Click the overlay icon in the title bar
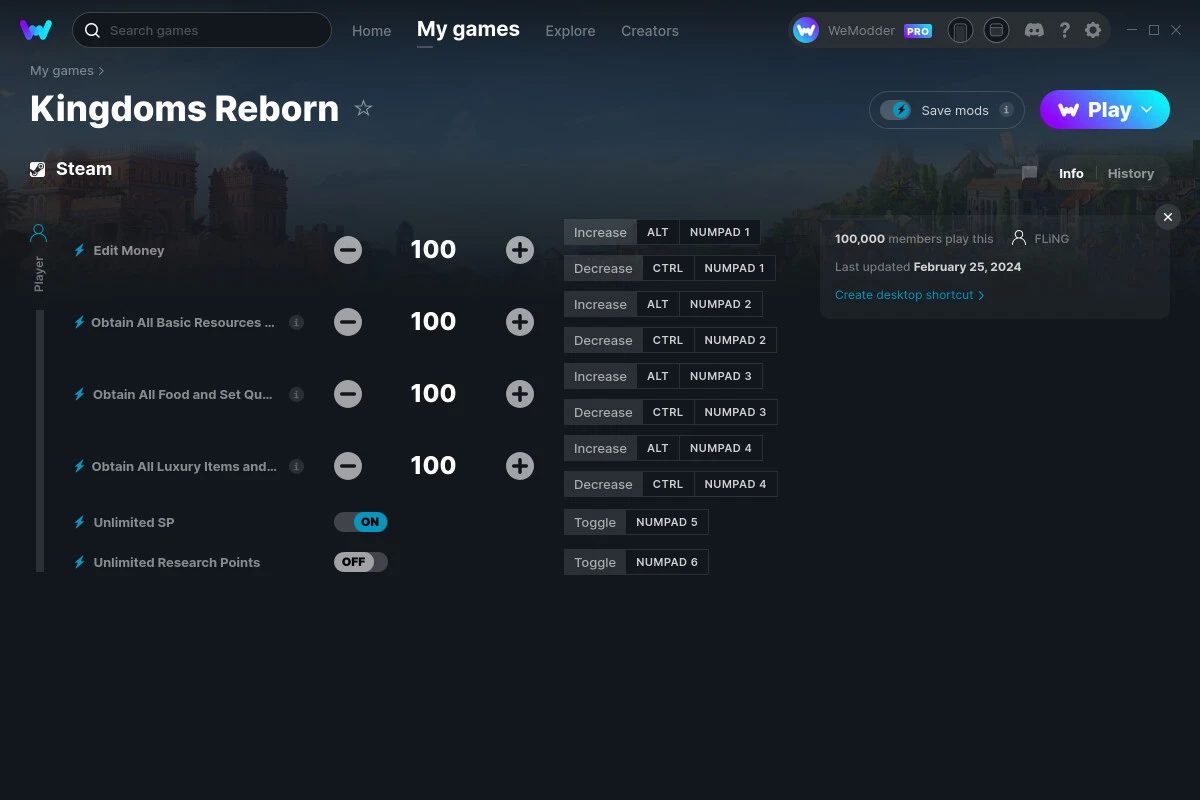Viewport: 1200px width, 800px height. tap(996, 31)
